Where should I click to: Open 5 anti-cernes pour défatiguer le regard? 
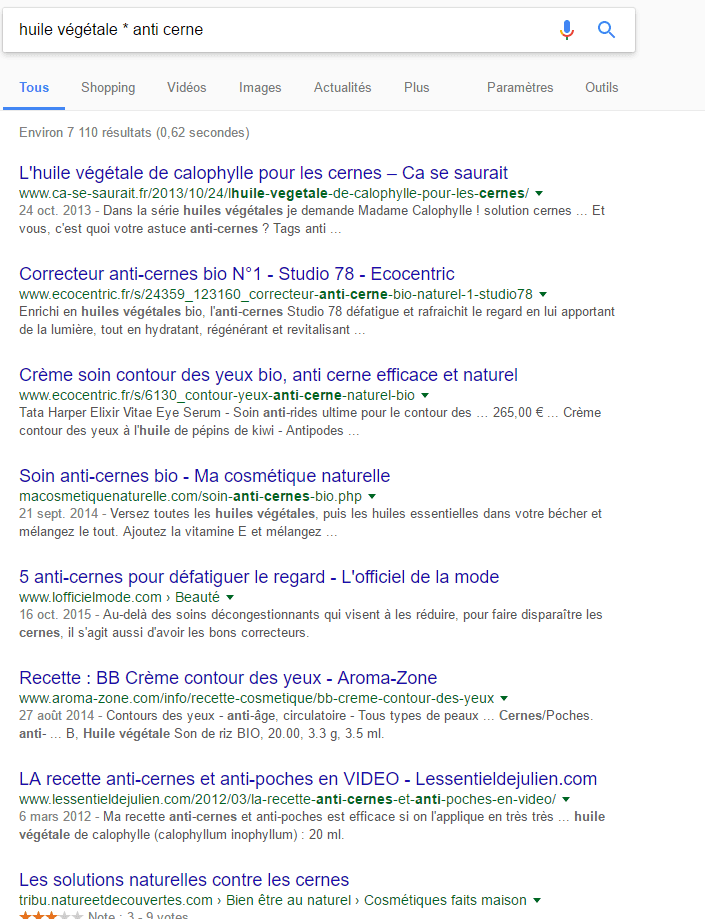click(x=259, y=577)
